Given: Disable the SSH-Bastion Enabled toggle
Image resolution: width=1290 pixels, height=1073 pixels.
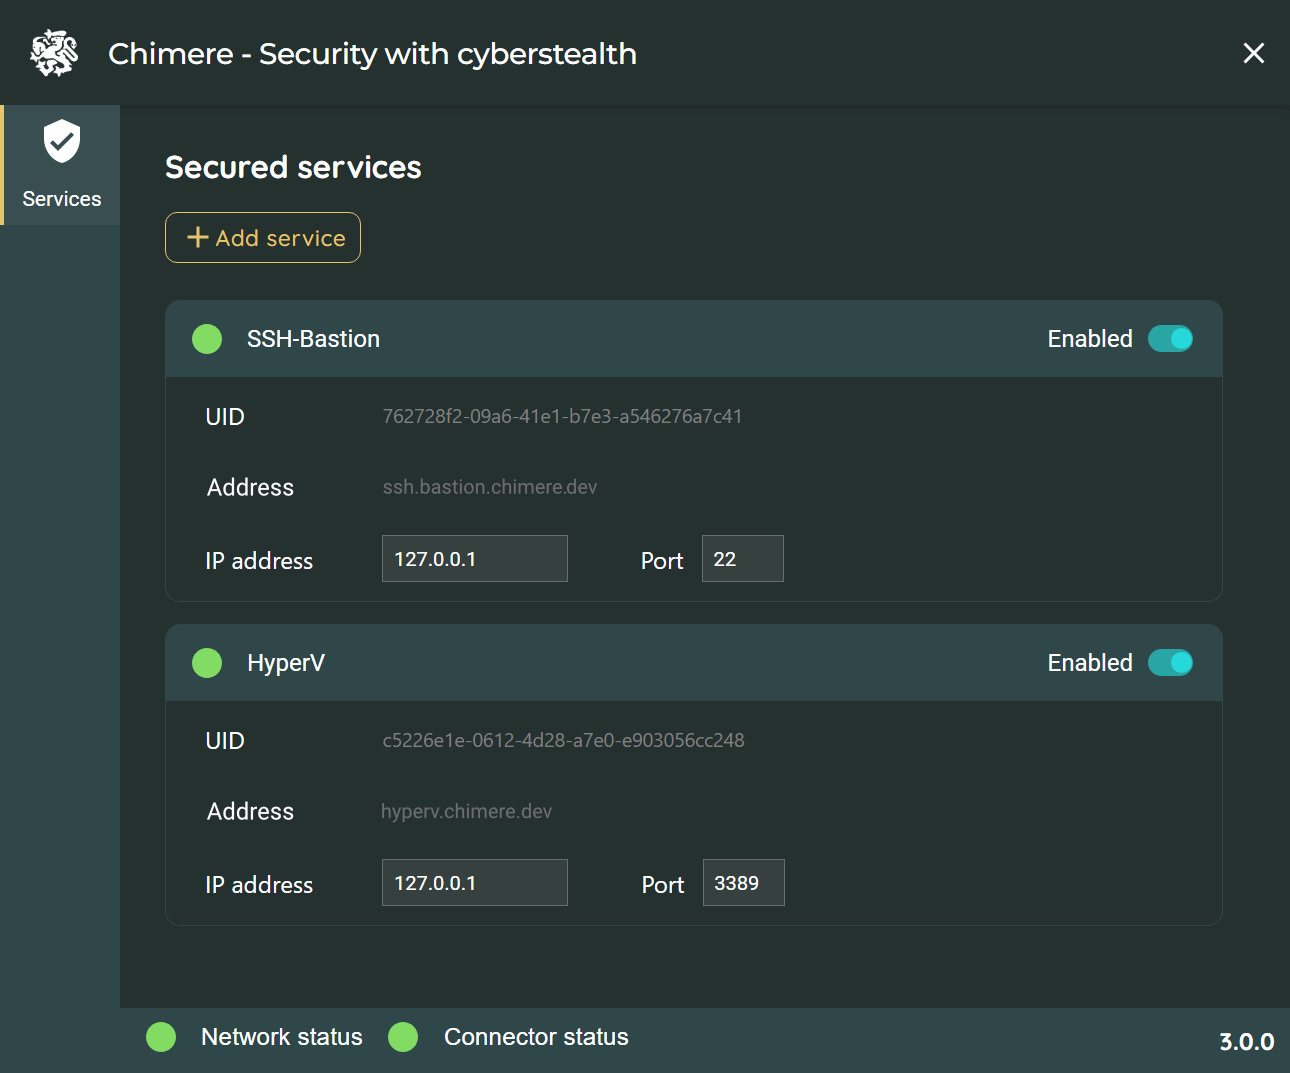Looking at the screenshot, I should pos(1170,339).
